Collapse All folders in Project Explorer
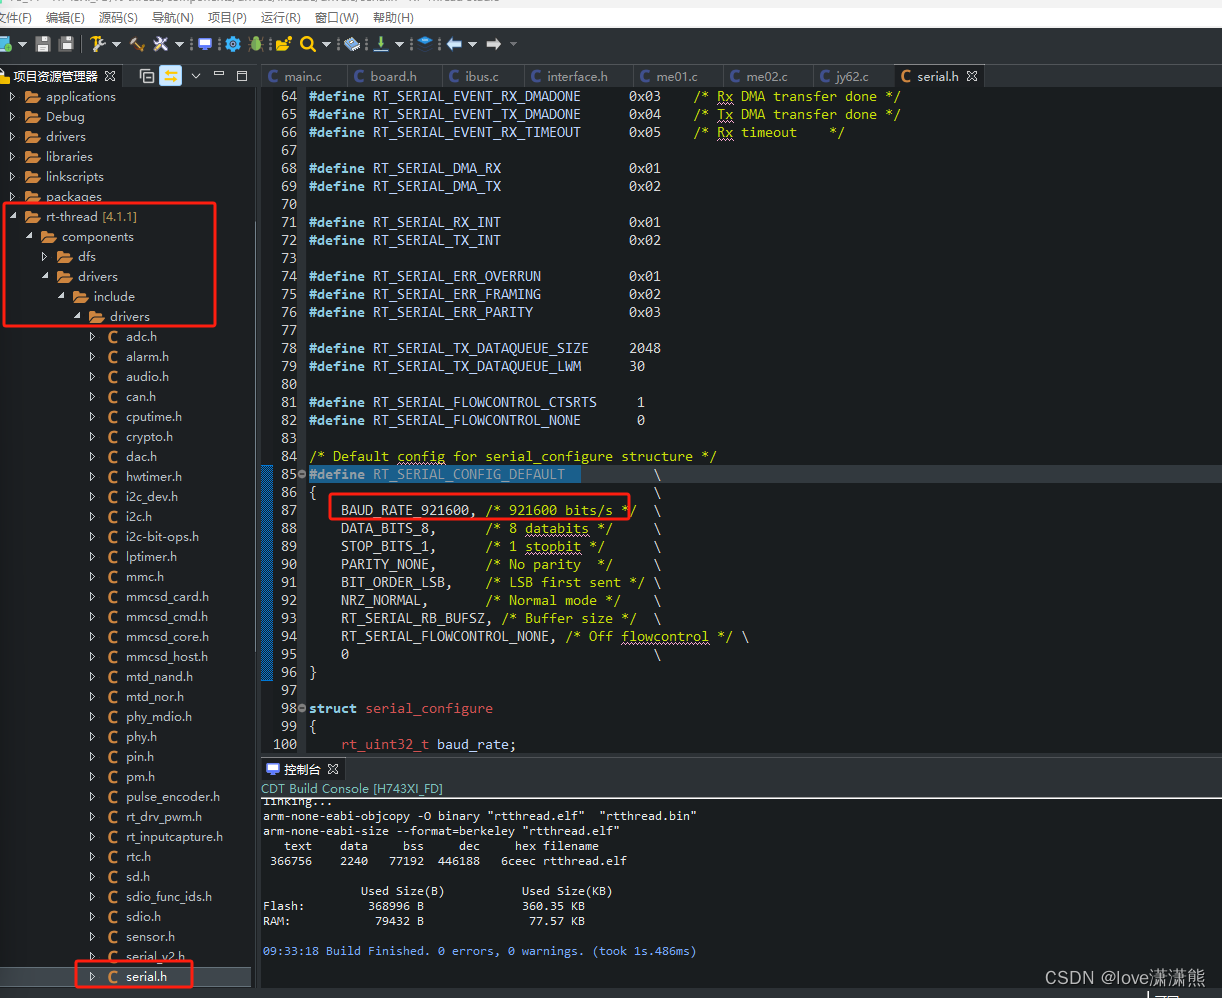The height and width of the screenshot is (998, 1222). point(147,76)
